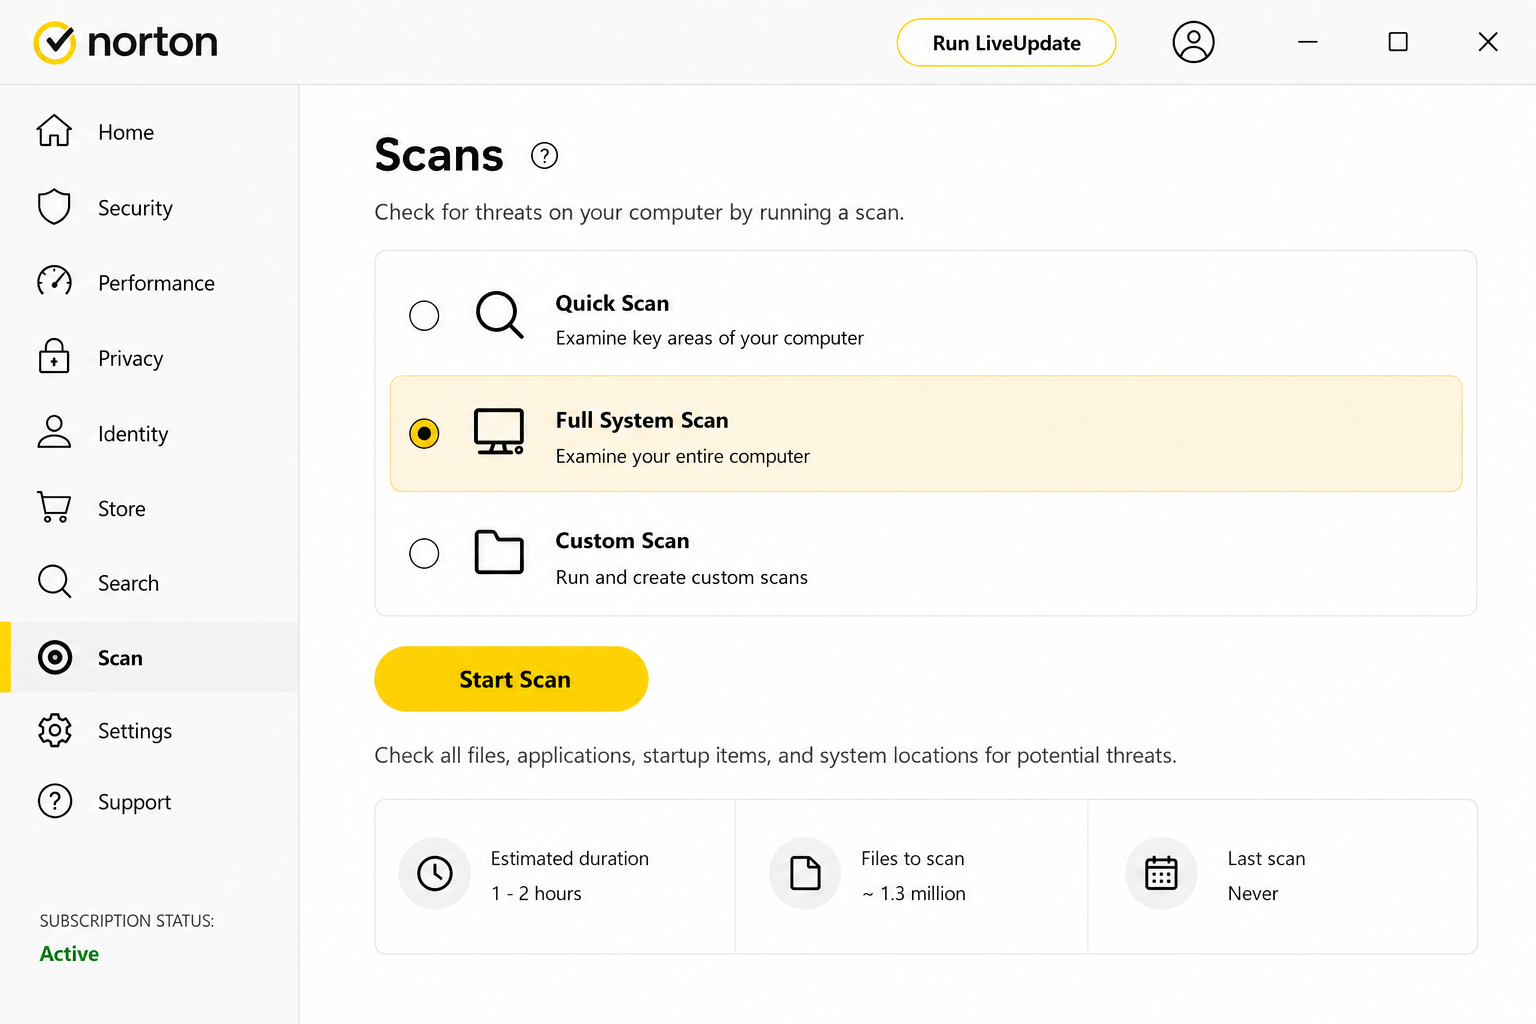Viewport: 1536px width, 1024px height.
Task: Go to Home in the sidebar
Action: click(x=126, y=132)
